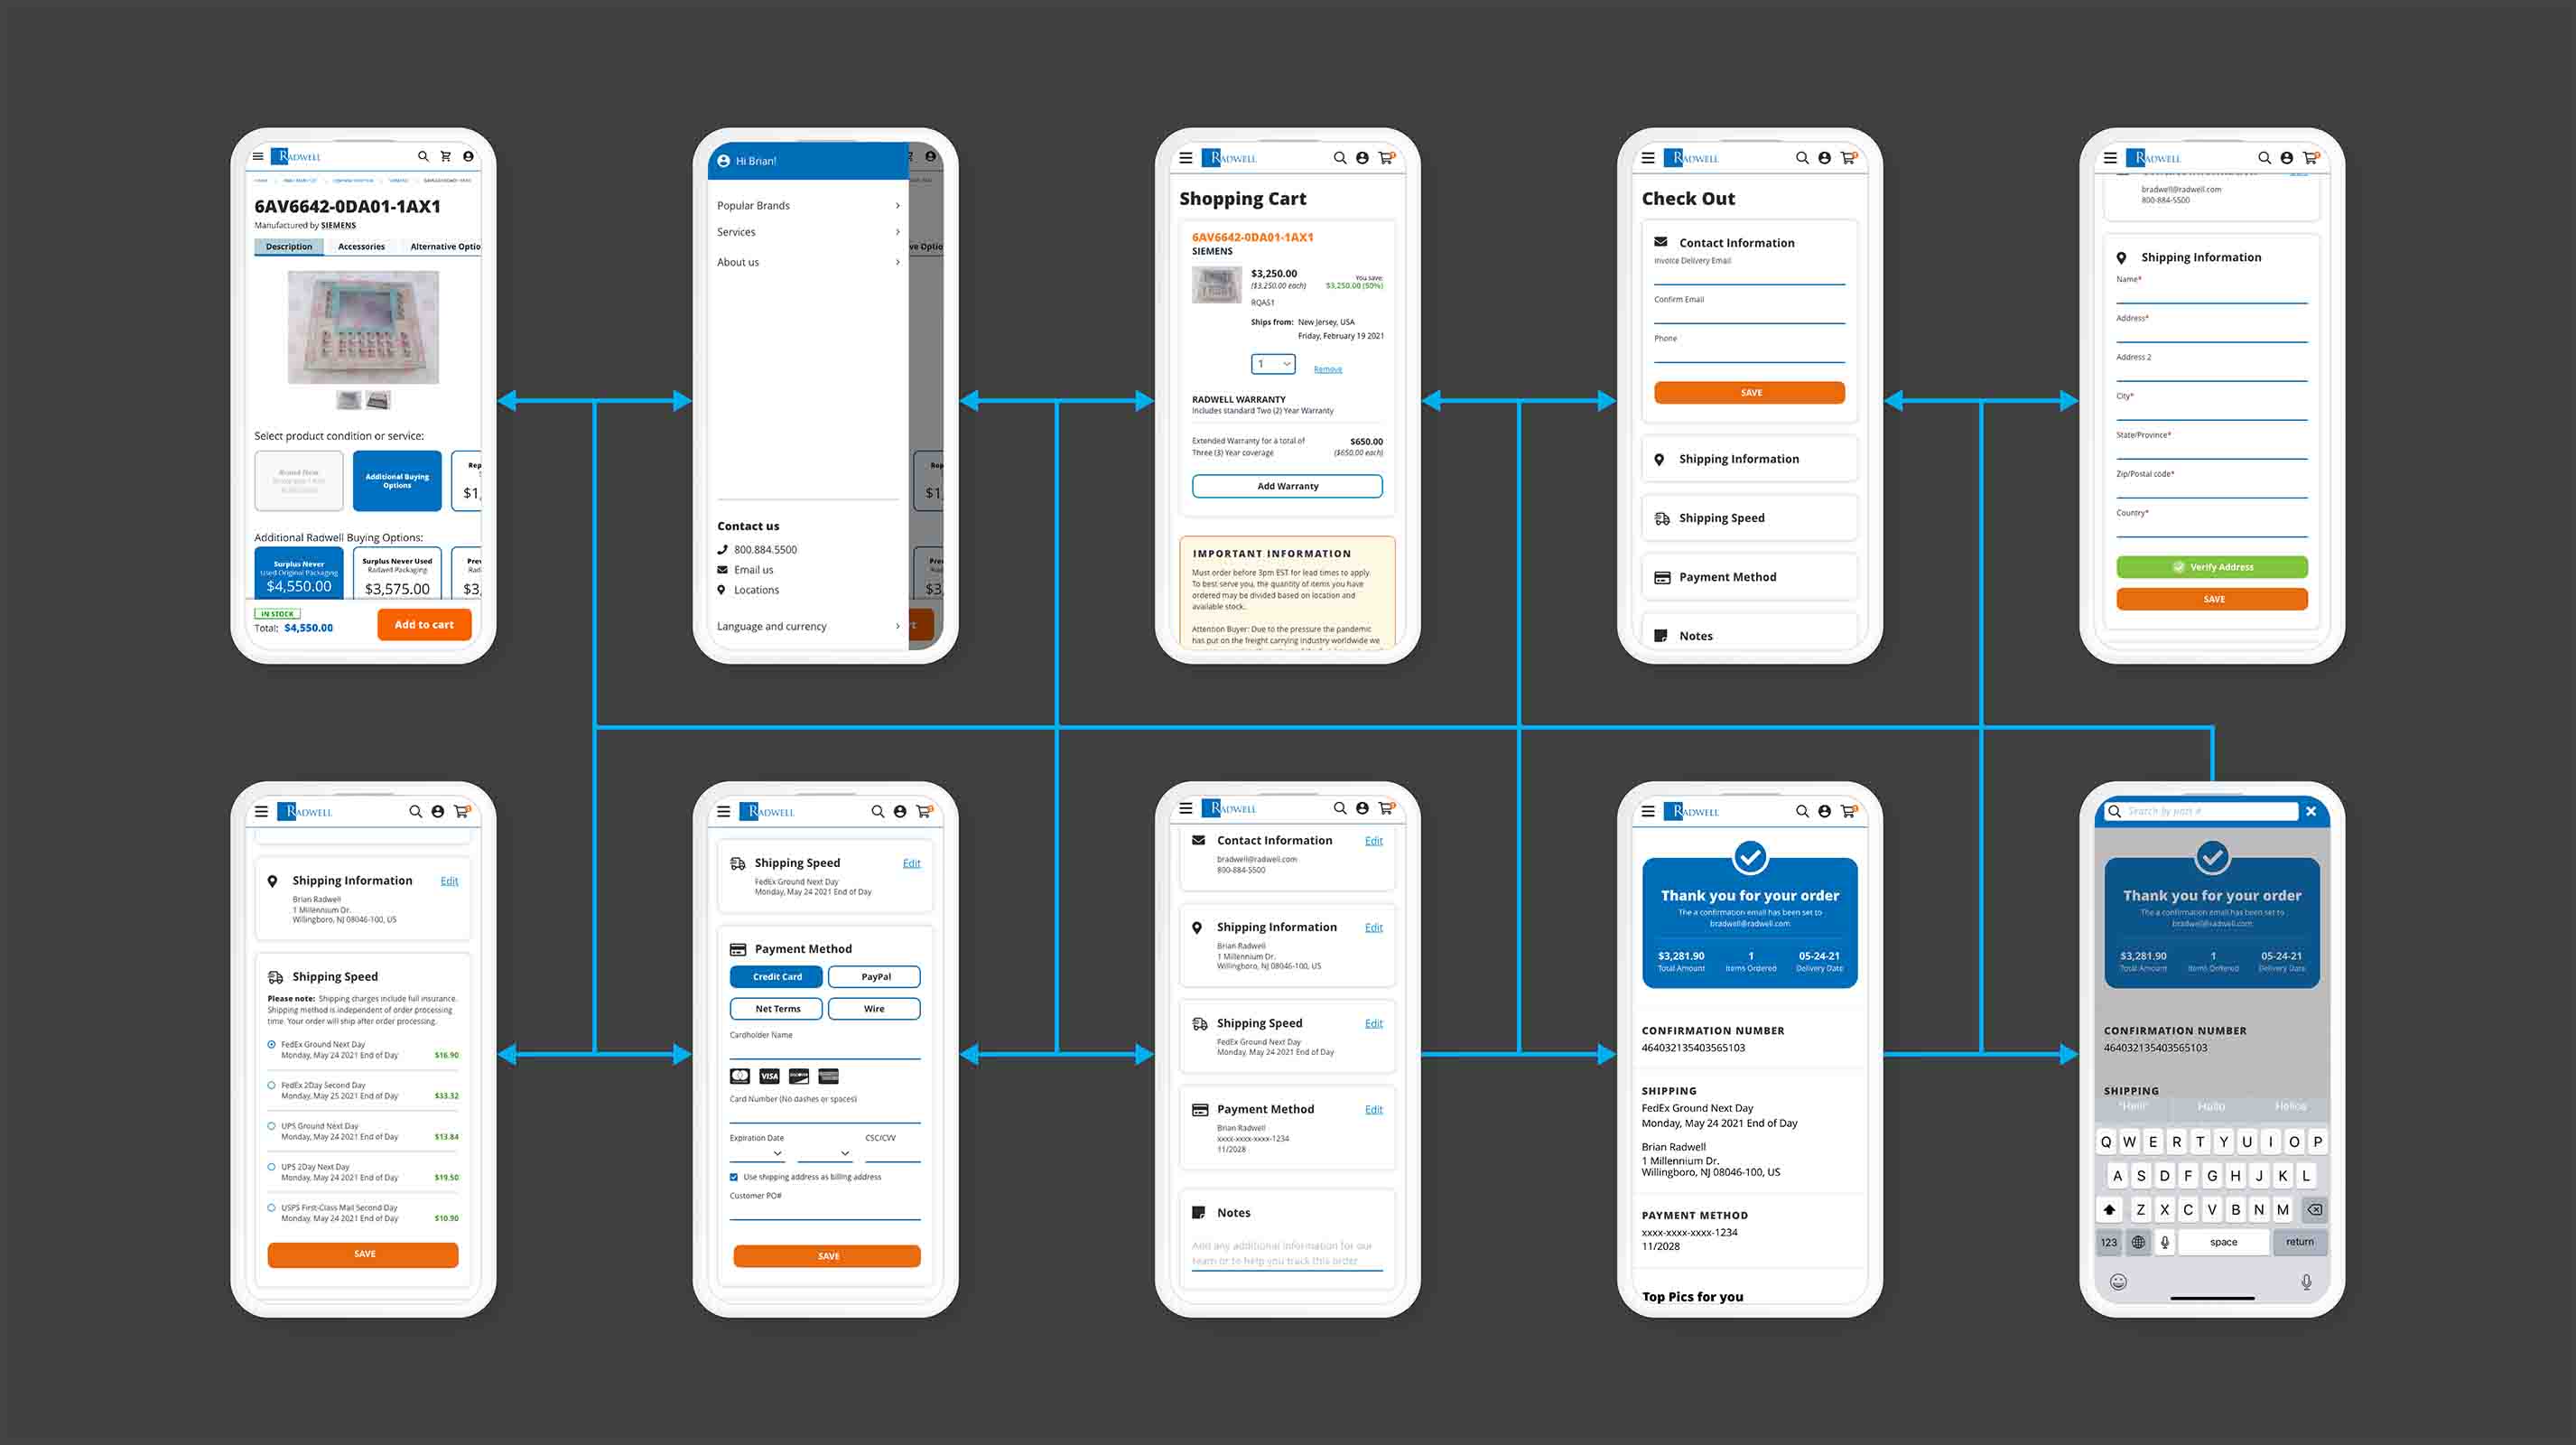Select the Alternative Options tab

448,246
